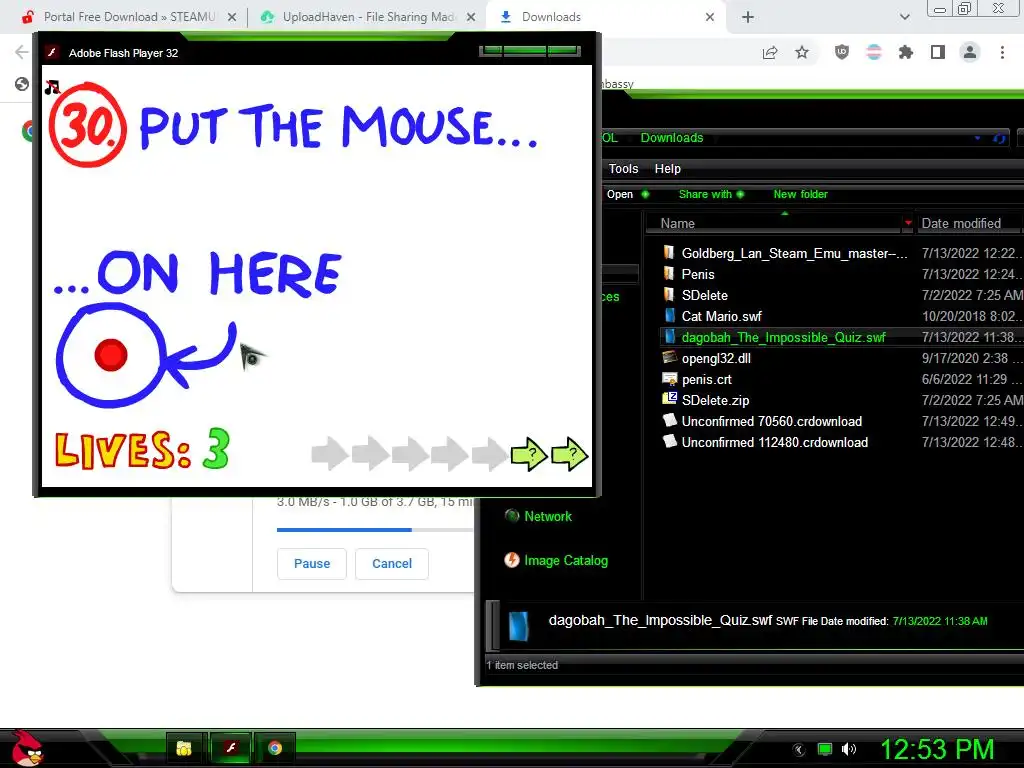Click the opengl32.dll file icon
The image size is (1024, 768).
coord(669,357)
